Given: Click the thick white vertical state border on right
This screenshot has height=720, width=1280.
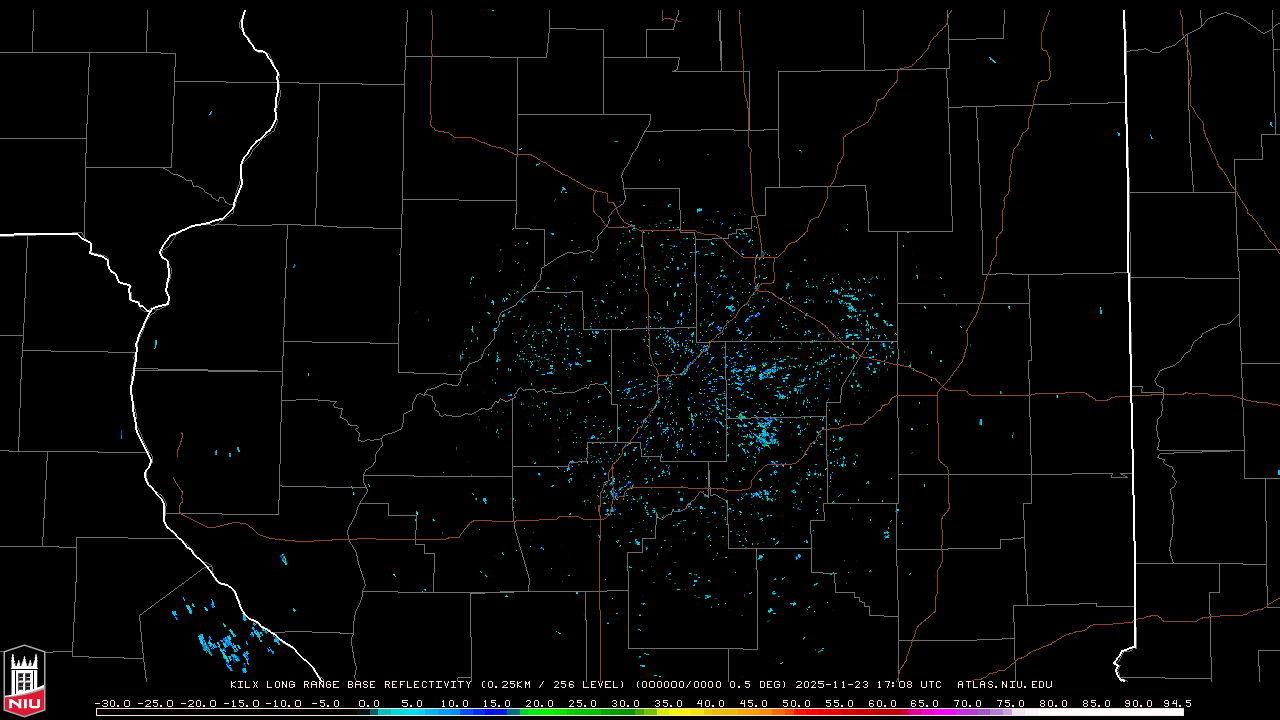Looking at the screenshot, I should (x=1129, y=300).
